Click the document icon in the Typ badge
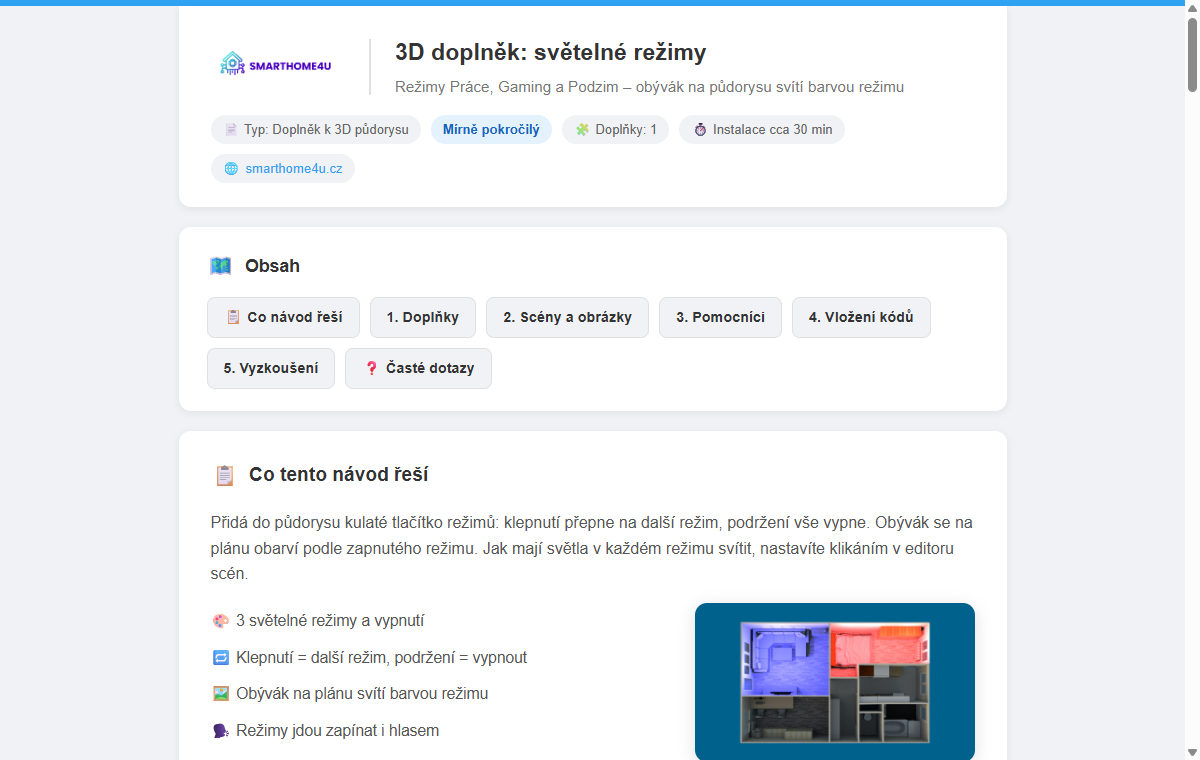 (231, 130)
